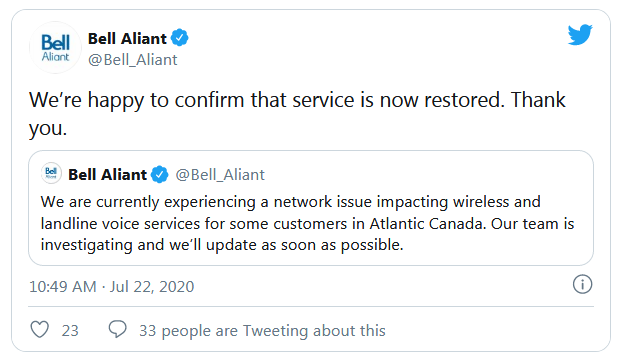The image size is (621, 361).
Task: Click the service is now restored text
Action: [x=399, y=100]
